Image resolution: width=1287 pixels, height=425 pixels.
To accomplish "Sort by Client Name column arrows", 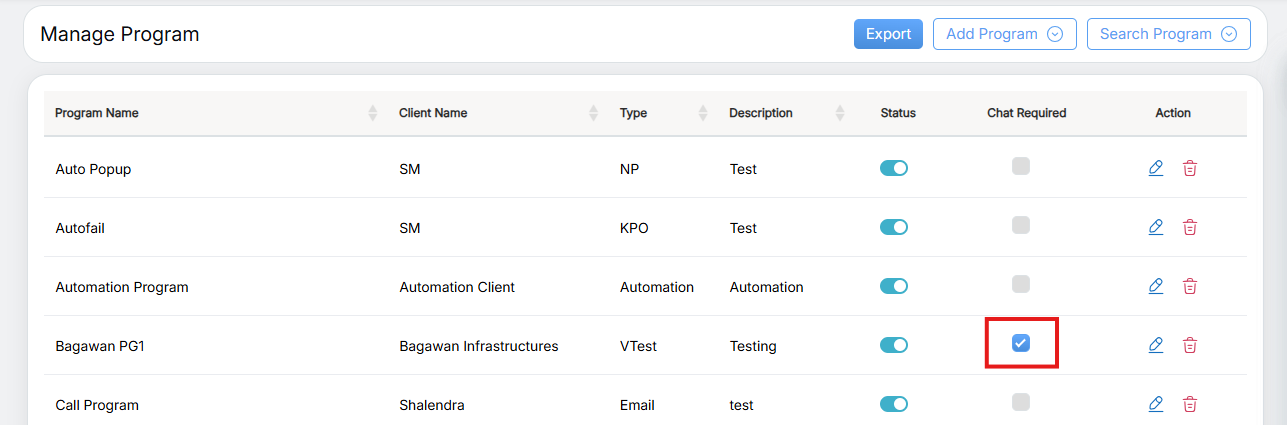I will click(593, 113).
